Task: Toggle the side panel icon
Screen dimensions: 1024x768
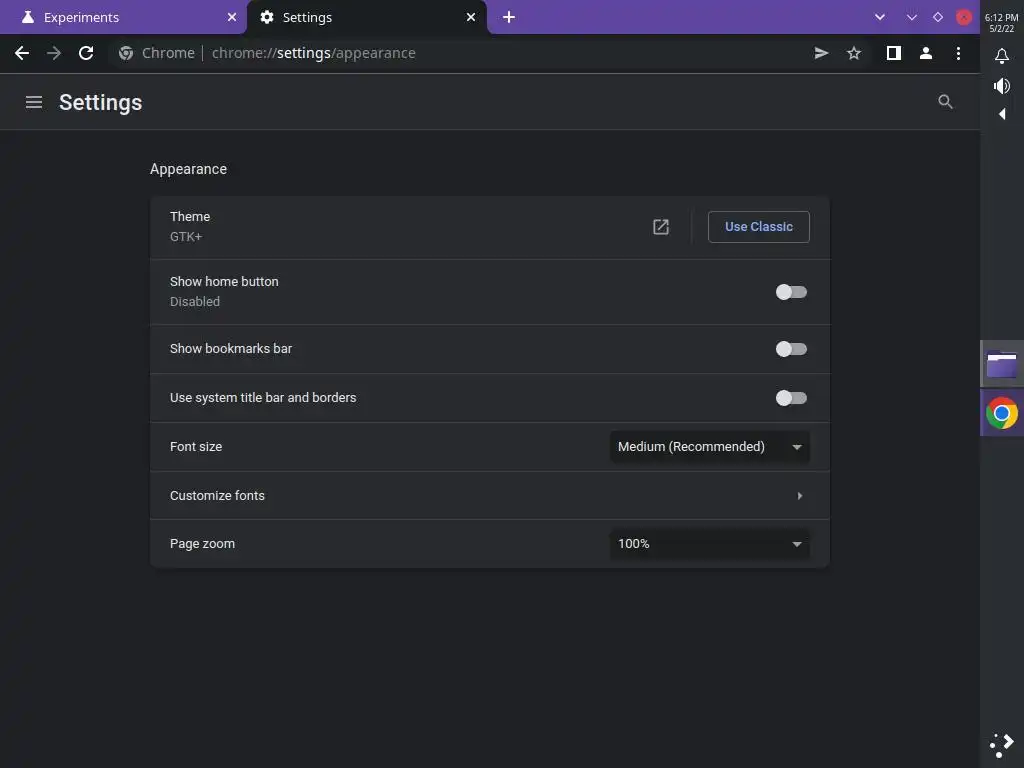Action: click(894, 53)
